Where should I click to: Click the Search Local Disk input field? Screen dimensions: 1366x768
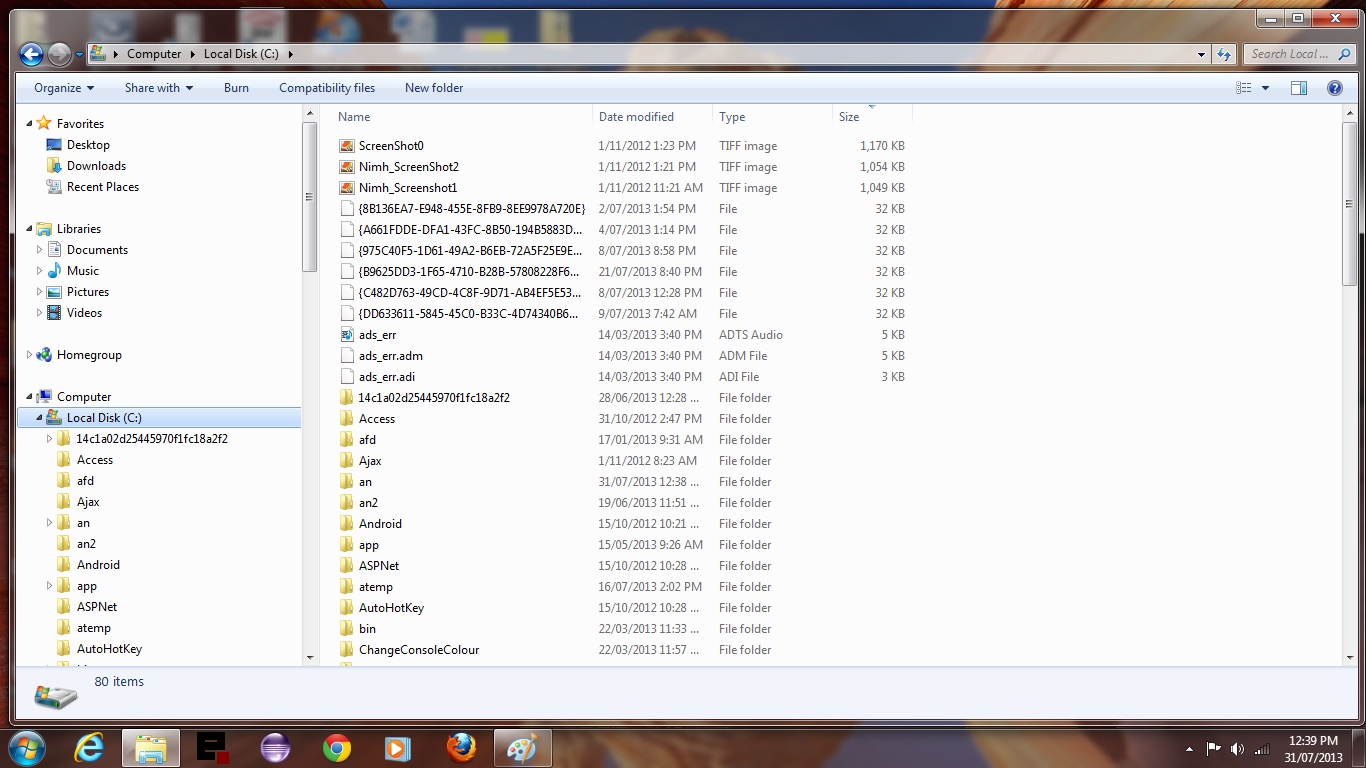(x=1290, y=54)
